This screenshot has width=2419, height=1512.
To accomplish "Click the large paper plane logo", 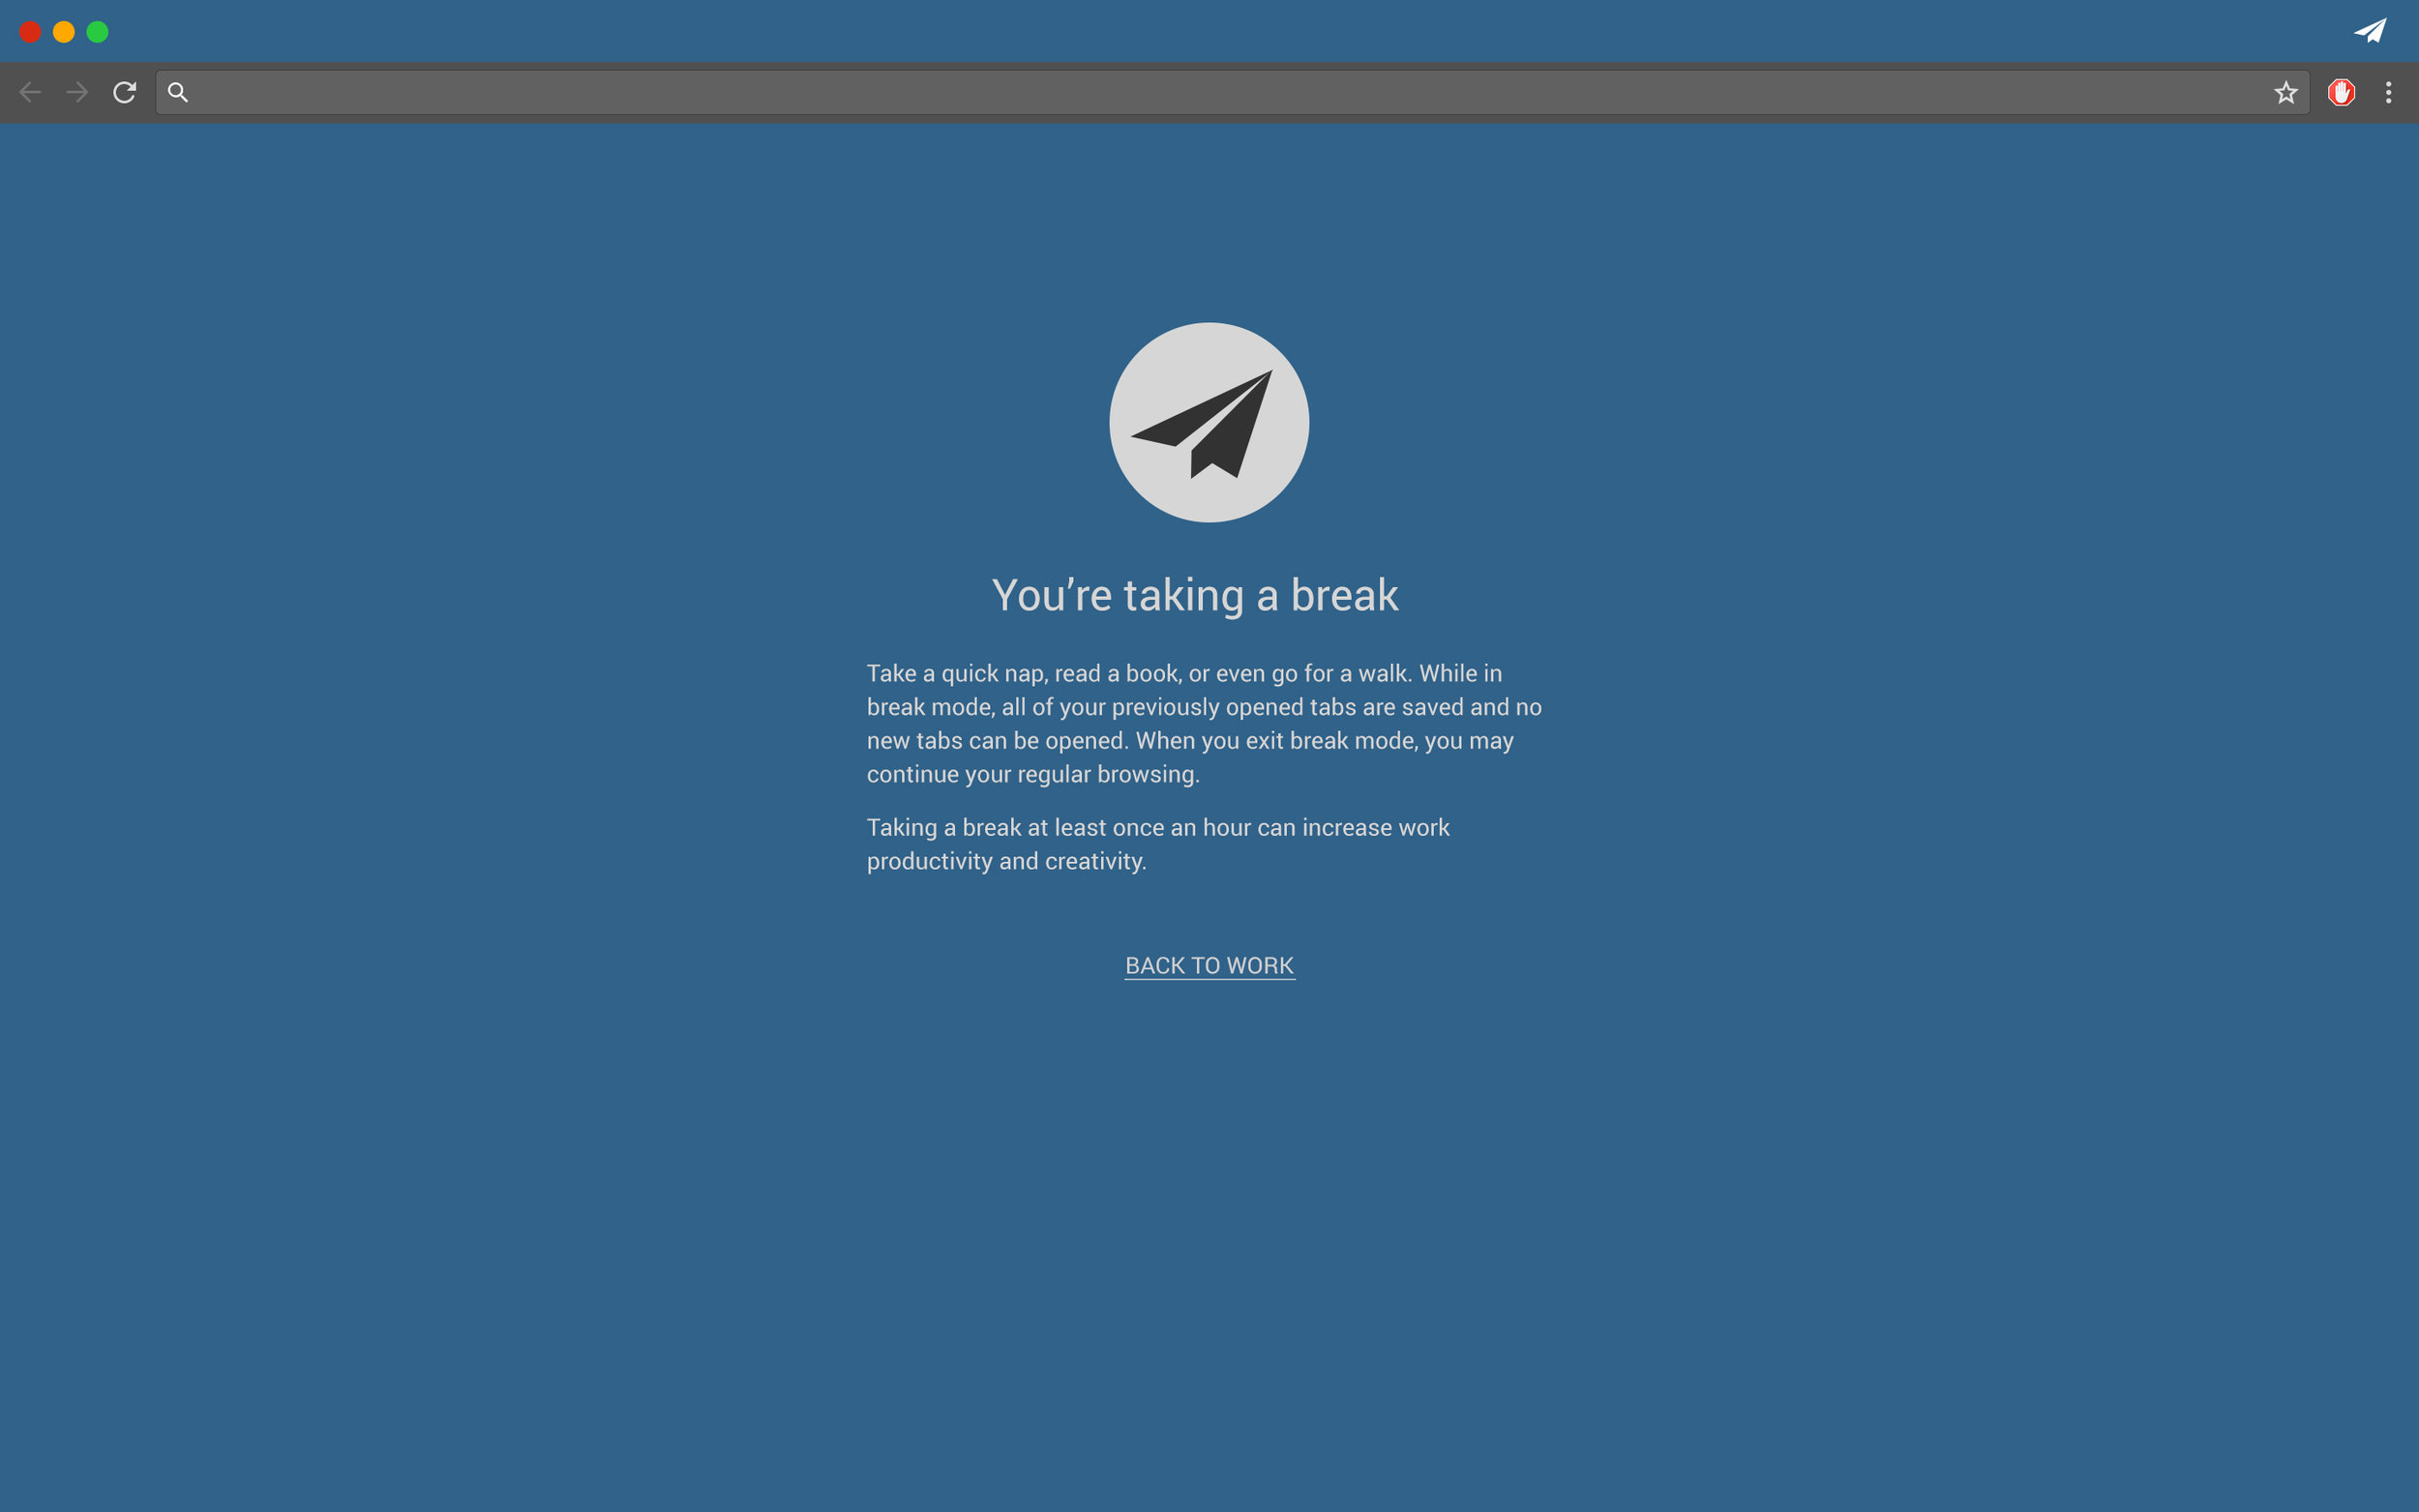I will pyautogui.click(x=1209, y=422).
